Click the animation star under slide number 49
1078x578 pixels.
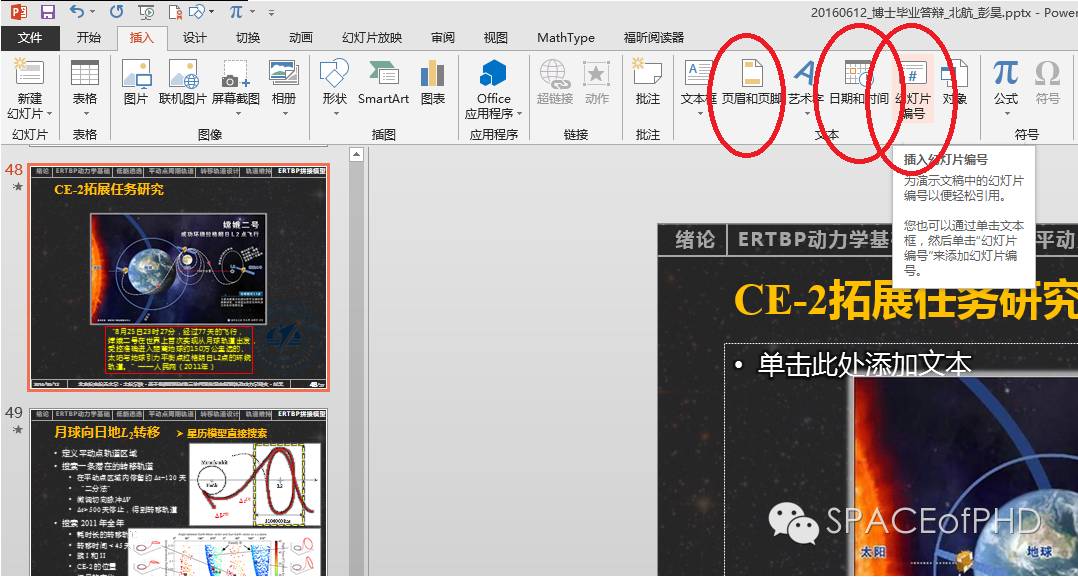pyautogui.click(x=17, y=430)
